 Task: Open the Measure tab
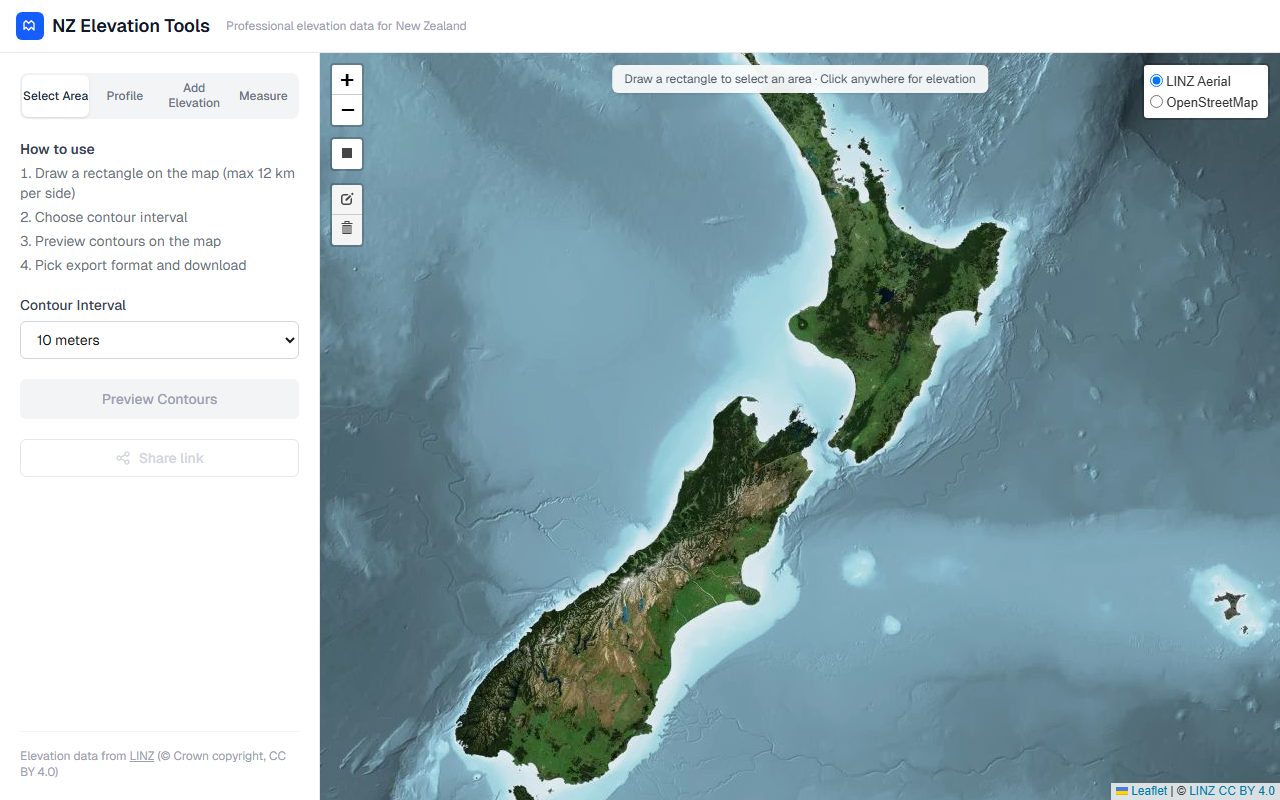(x=263, y=96)
